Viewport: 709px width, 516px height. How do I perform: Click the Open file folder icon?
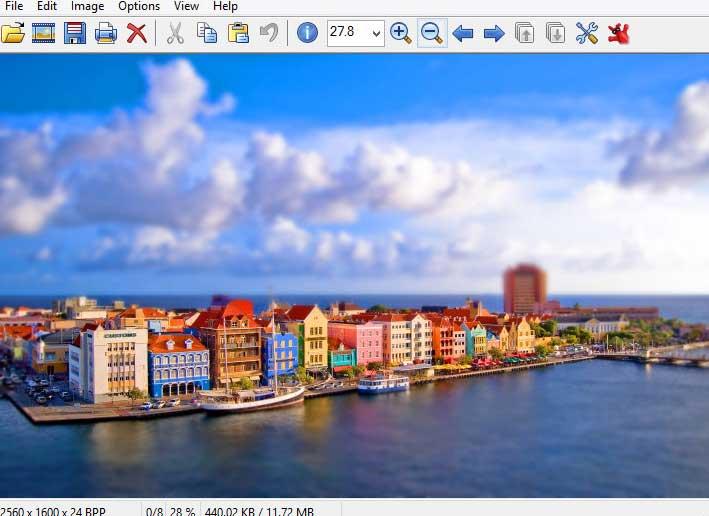13,33
